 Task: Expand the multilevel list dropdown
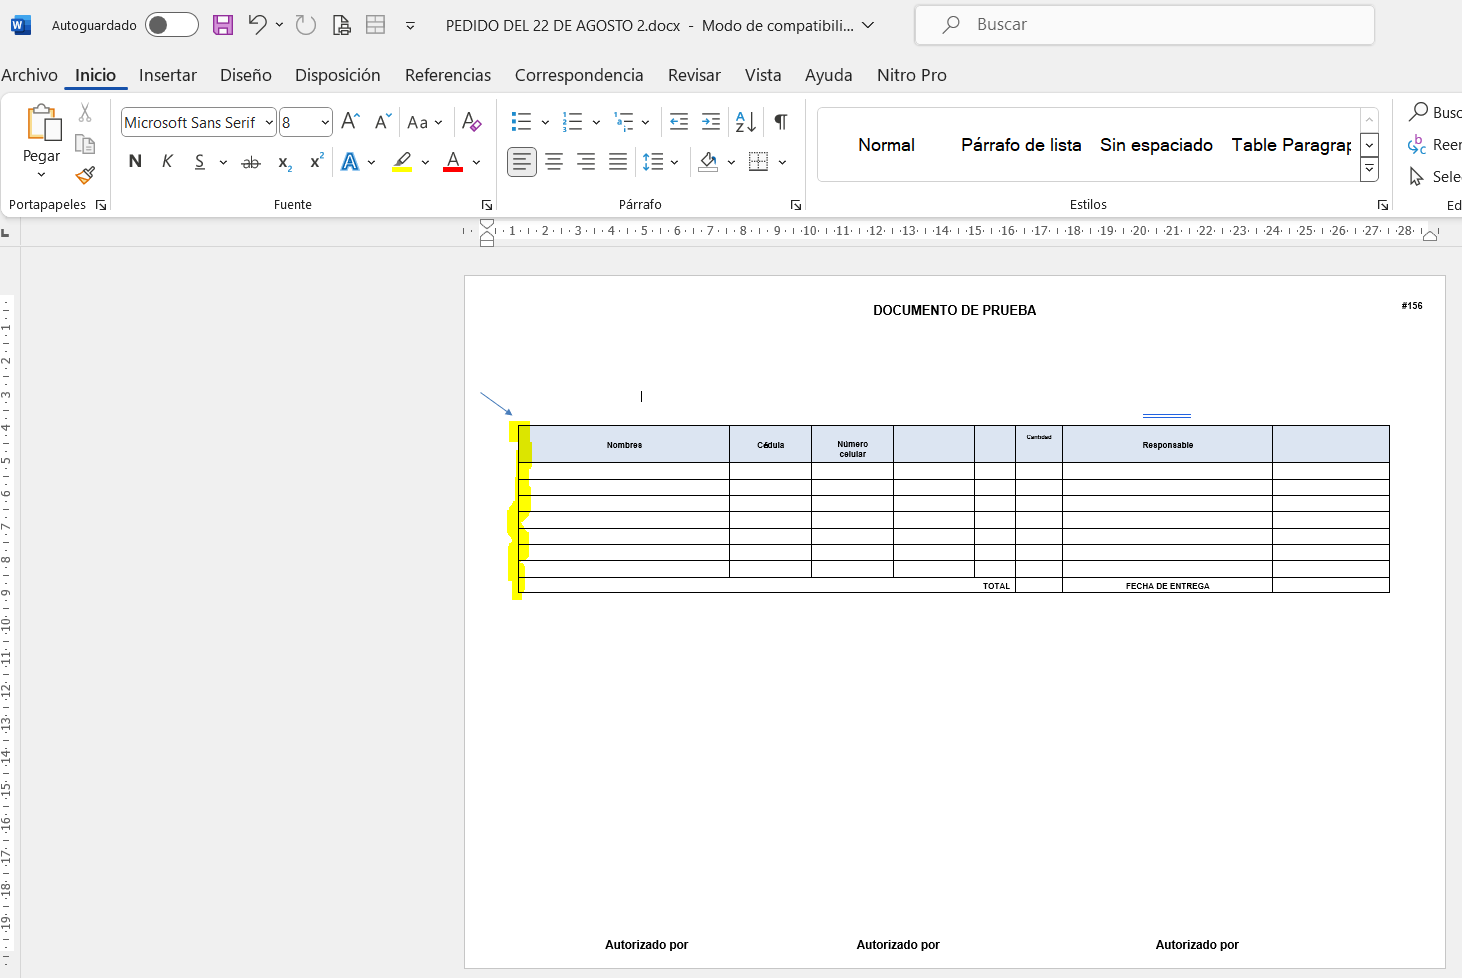pos(645,122)
